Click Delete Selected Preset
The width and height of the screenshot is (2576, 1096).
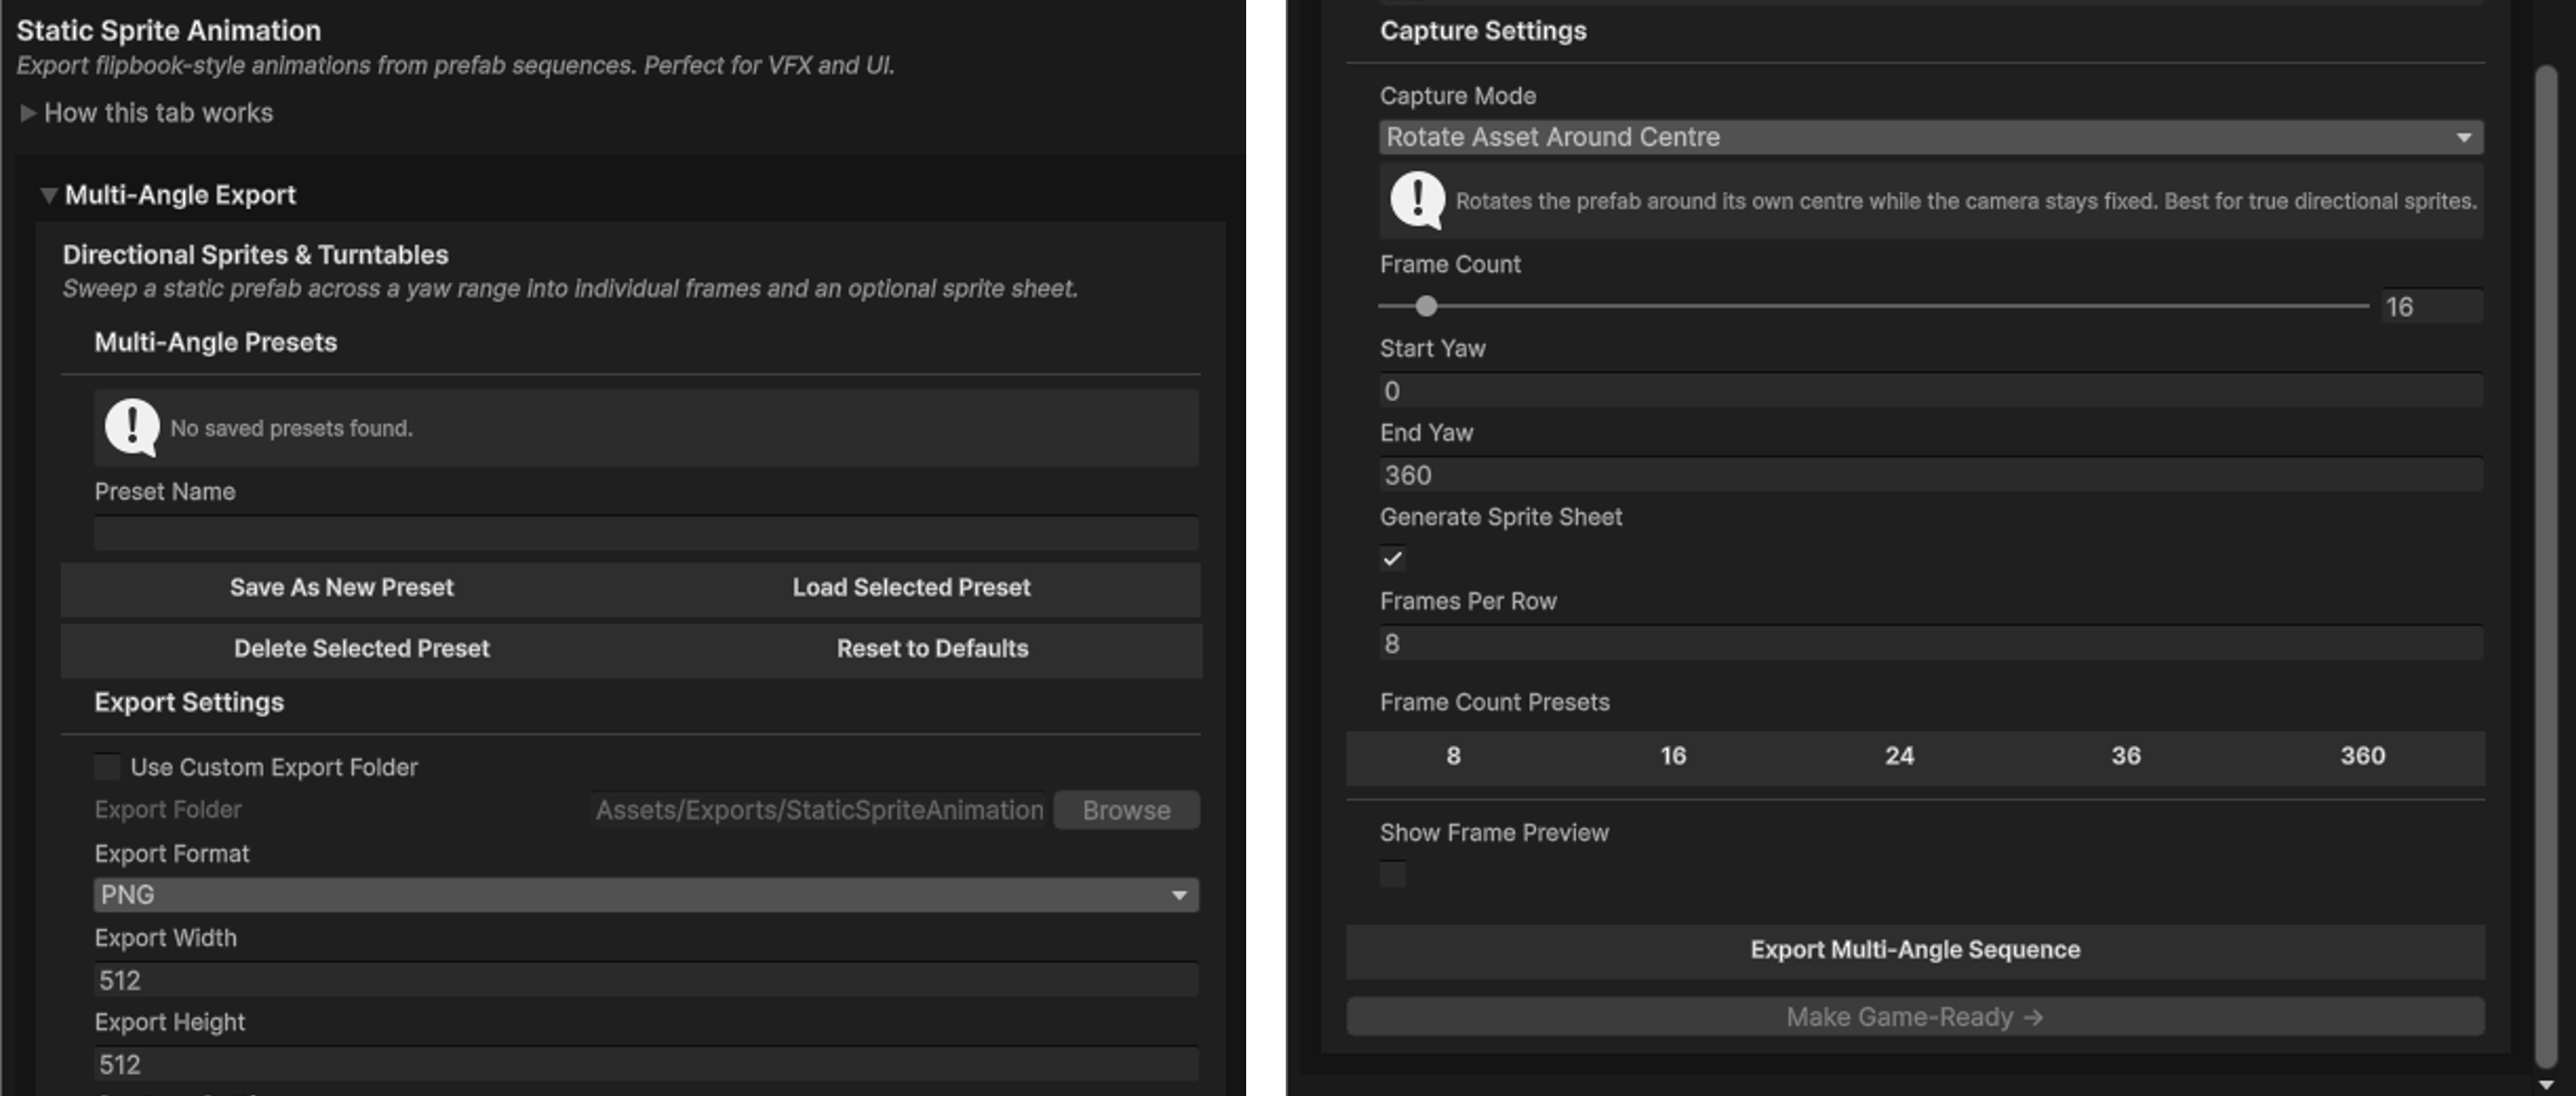pyautogui.click(x=362, y=649)
